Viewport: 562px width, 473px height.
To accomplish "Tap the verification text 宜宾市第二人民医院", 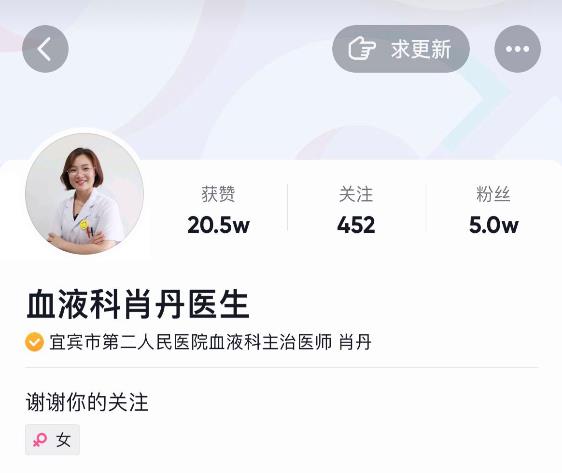I will (129, 342).
